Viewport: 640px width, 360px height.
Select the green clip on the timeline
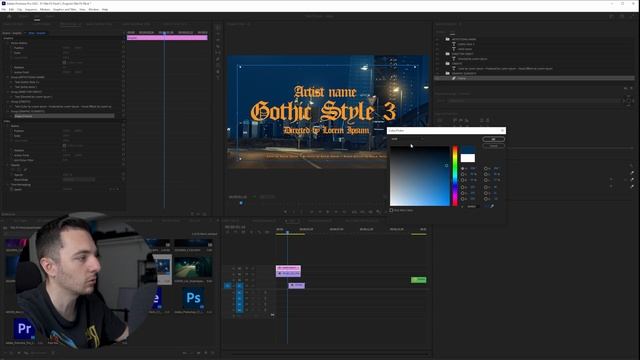click(419, 280)
